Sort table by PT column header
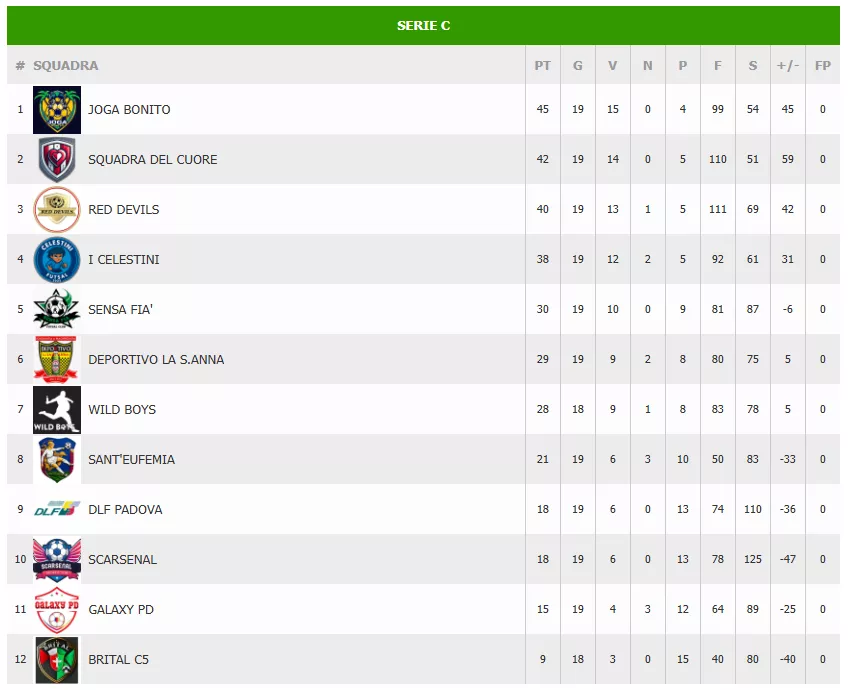 point(542,66)
